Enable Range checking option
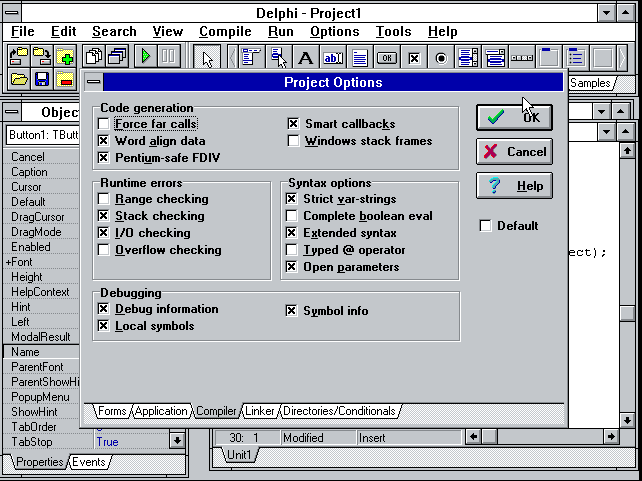642x481 pixels. [104, 200]
